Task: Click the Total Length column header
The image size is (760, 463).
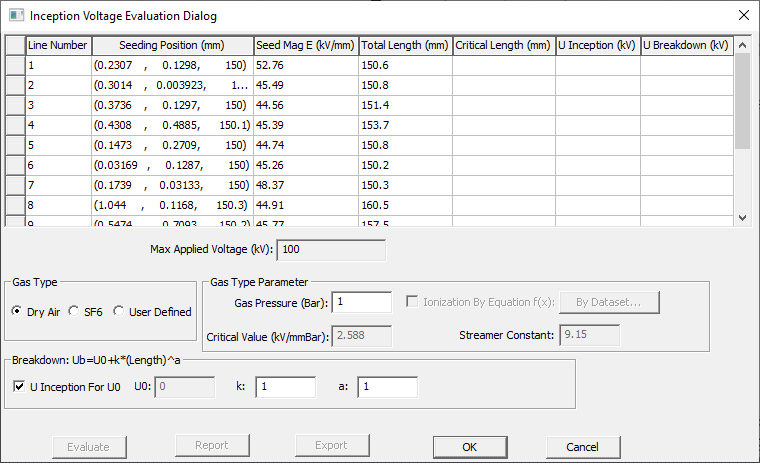Action: 405,46
